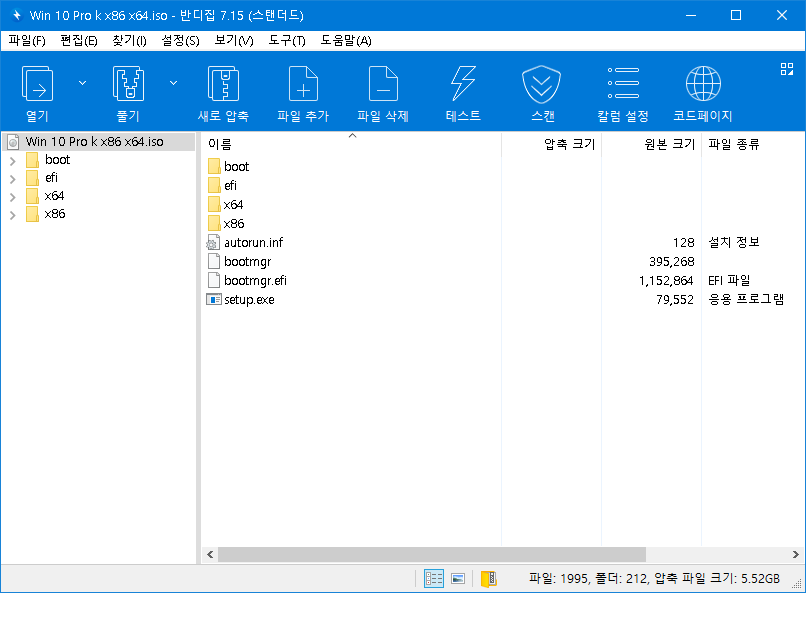
Task: Click the status bar file count text
Action: pos(654,579)
